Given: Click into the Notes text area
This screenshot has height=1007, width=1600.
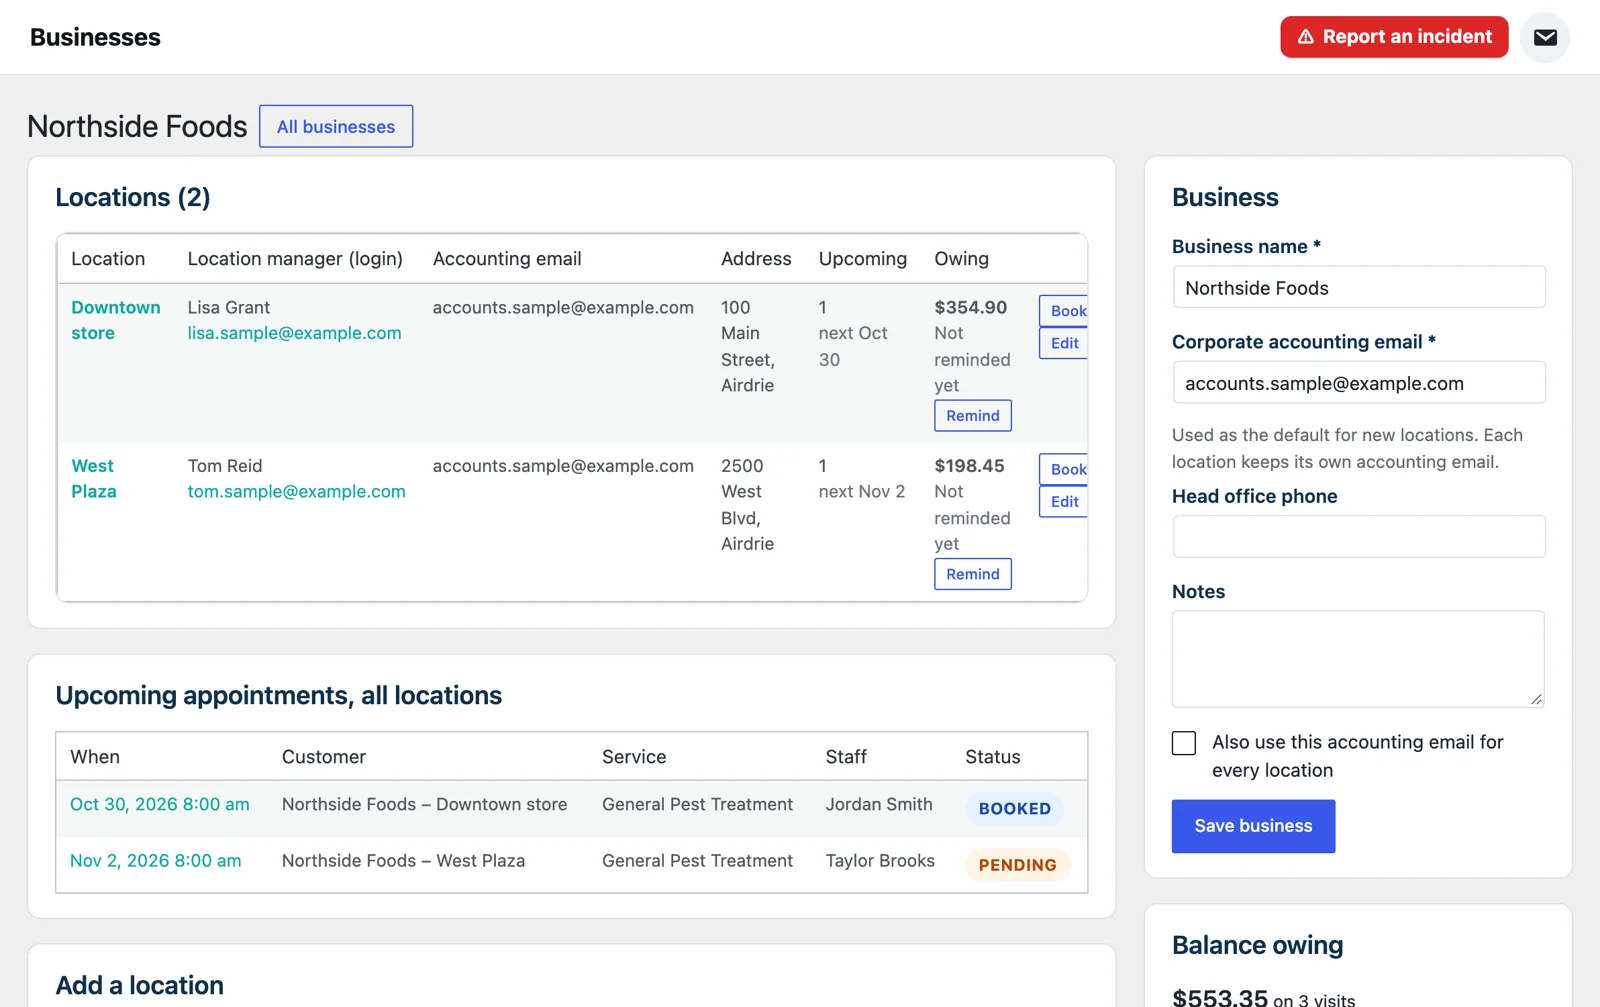Looking at the screenshot, I should pyautogui.click(x=1358, y=659).
